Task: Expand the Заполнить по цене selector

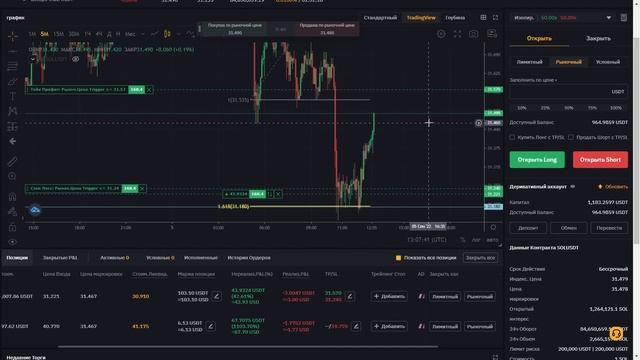Action: [533, 80]
